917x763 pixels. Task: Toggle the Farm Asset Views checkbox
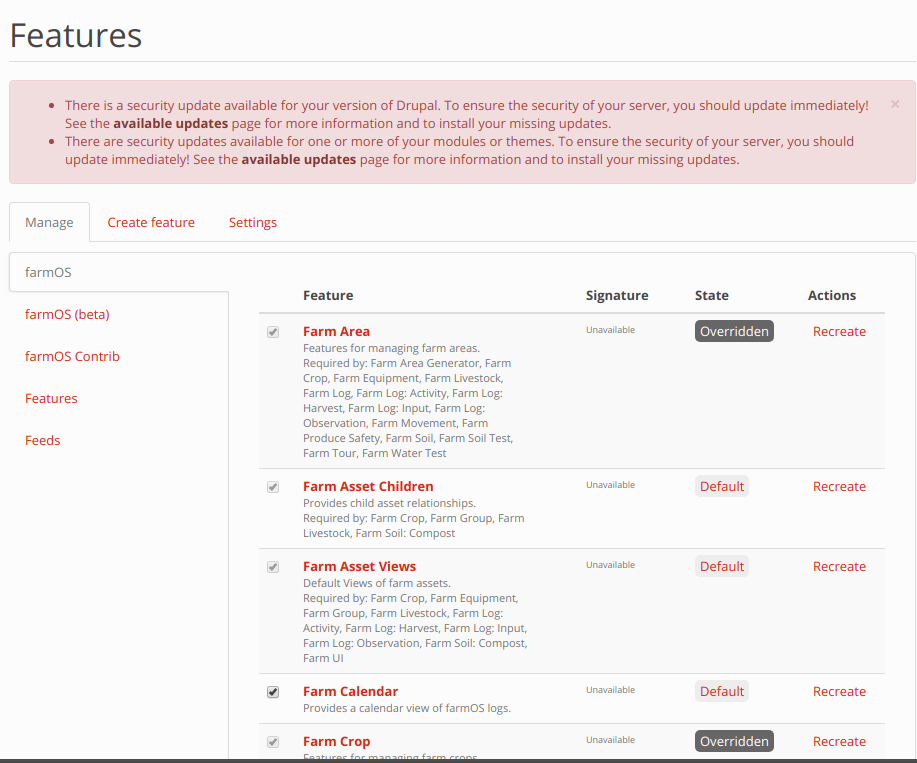(x=273, y=567)
